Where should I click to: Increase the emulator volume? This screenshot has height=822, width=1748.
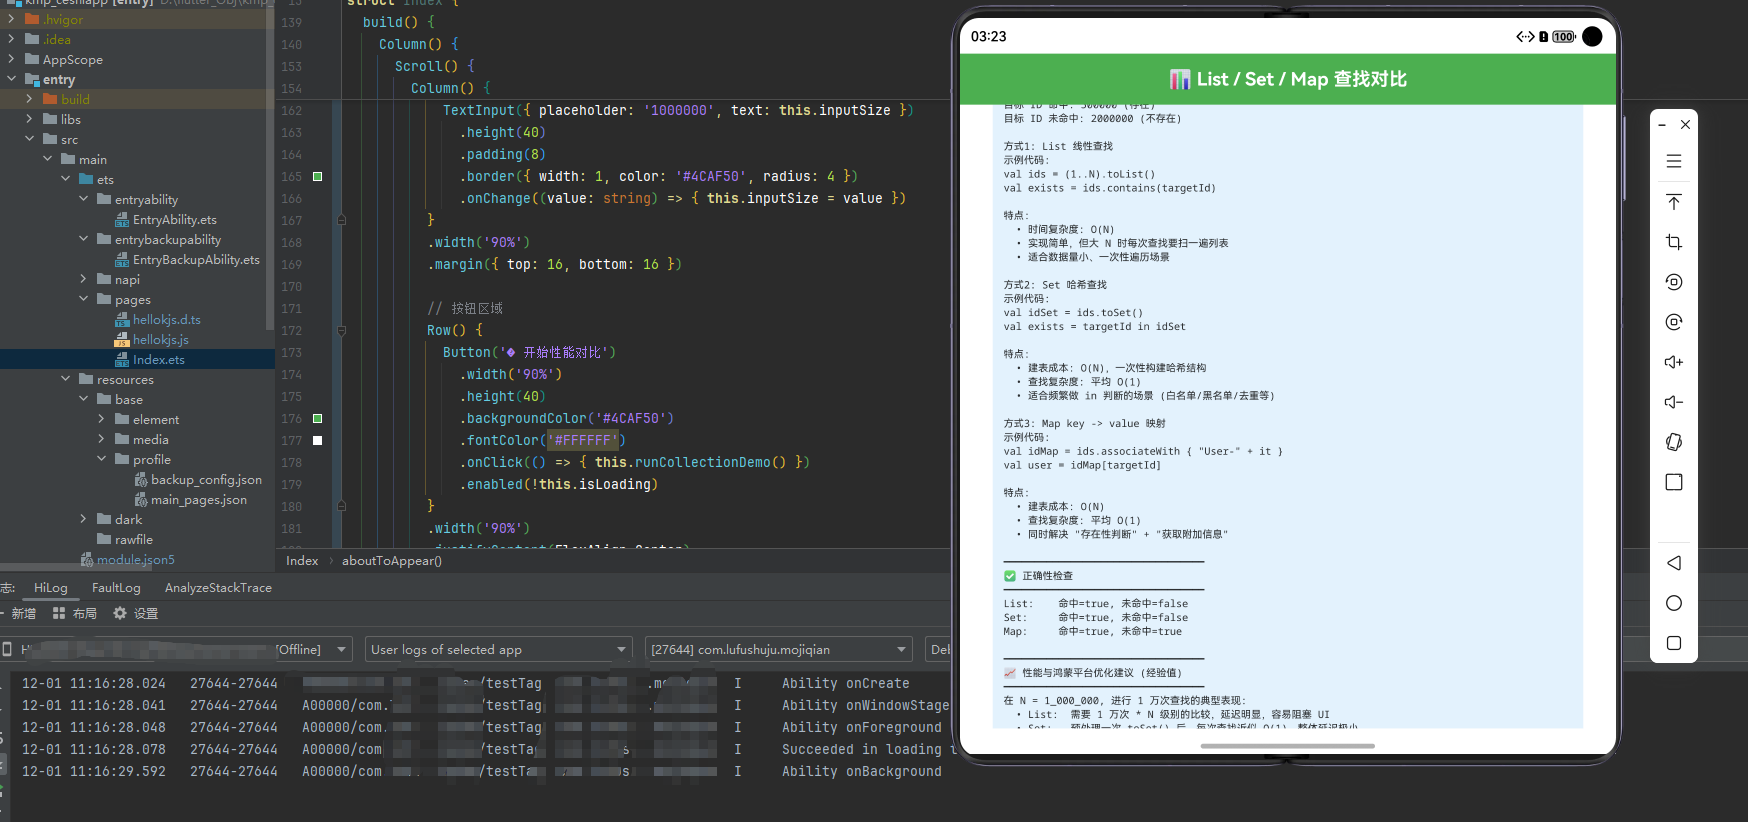click(1674, 362)
